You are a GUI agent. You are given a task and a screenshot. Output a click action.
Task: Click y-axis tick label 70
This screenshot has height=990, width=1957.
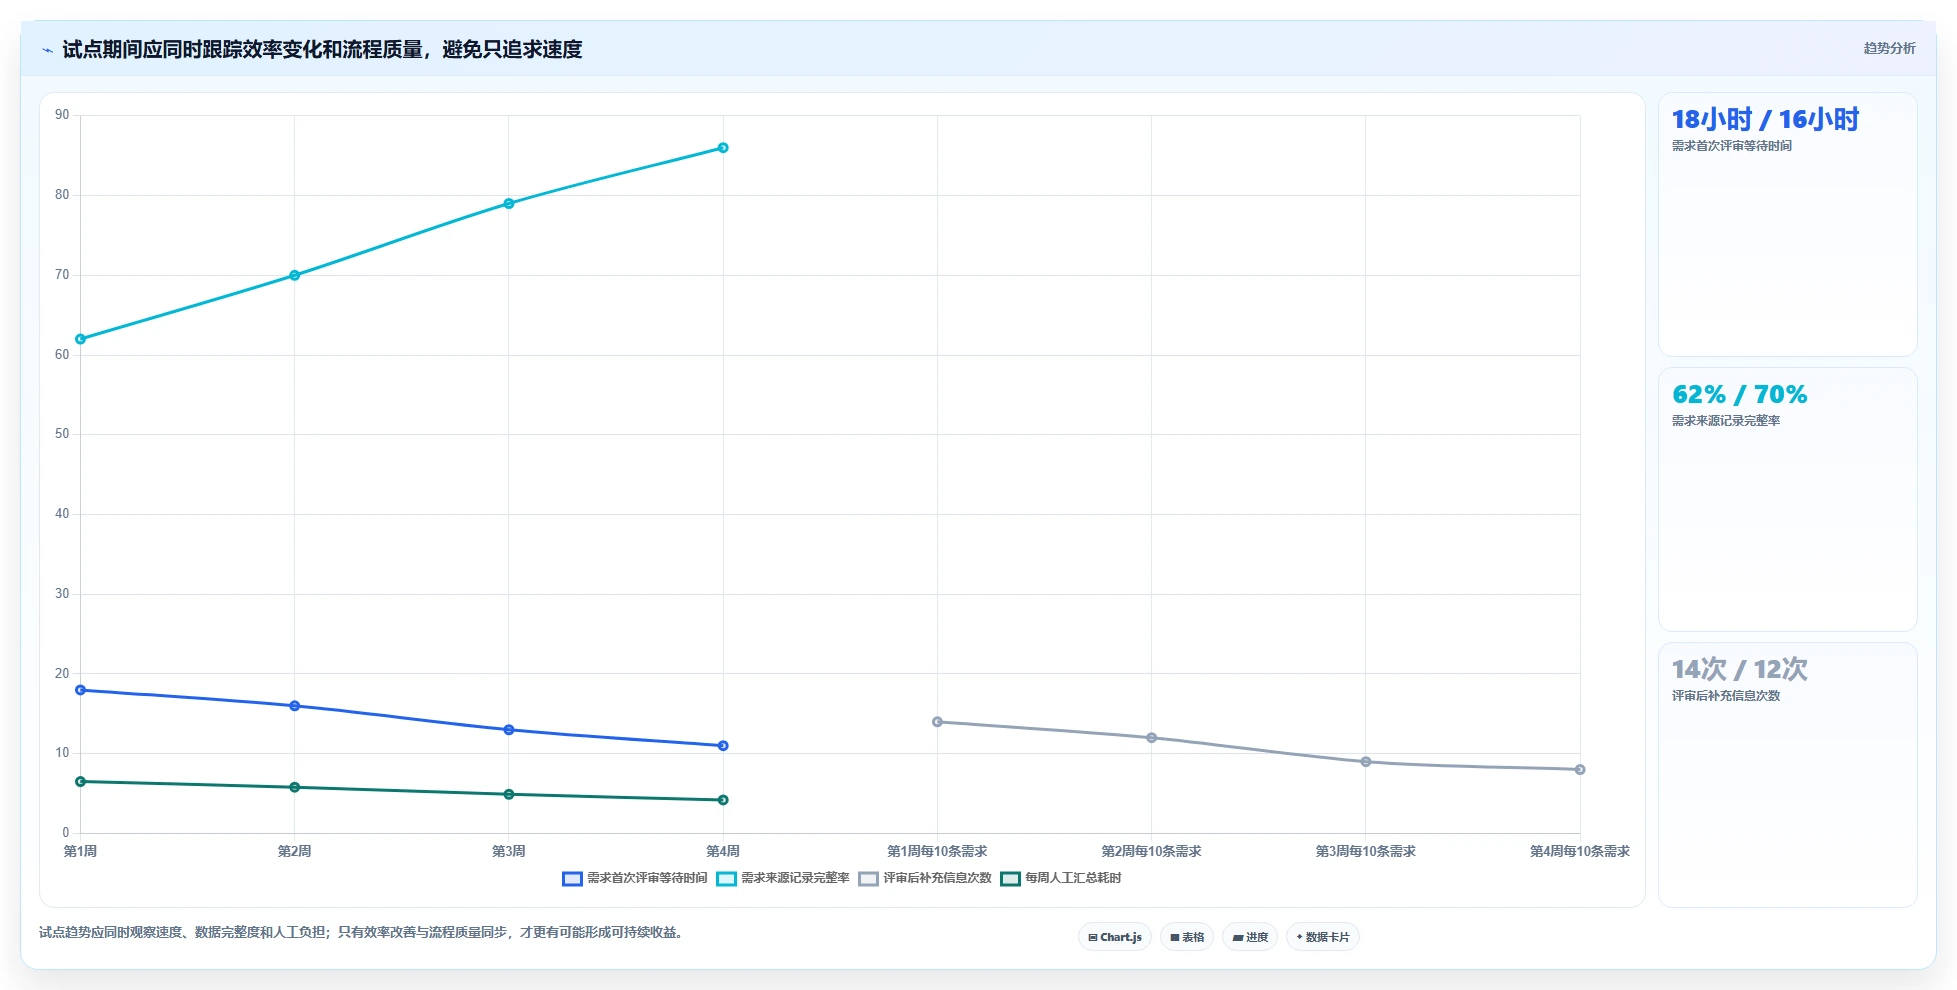tap(62, 275)
